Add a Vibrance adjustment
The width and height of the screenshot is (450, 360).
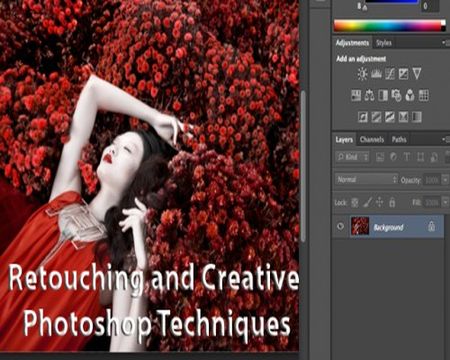coord(417,74)
